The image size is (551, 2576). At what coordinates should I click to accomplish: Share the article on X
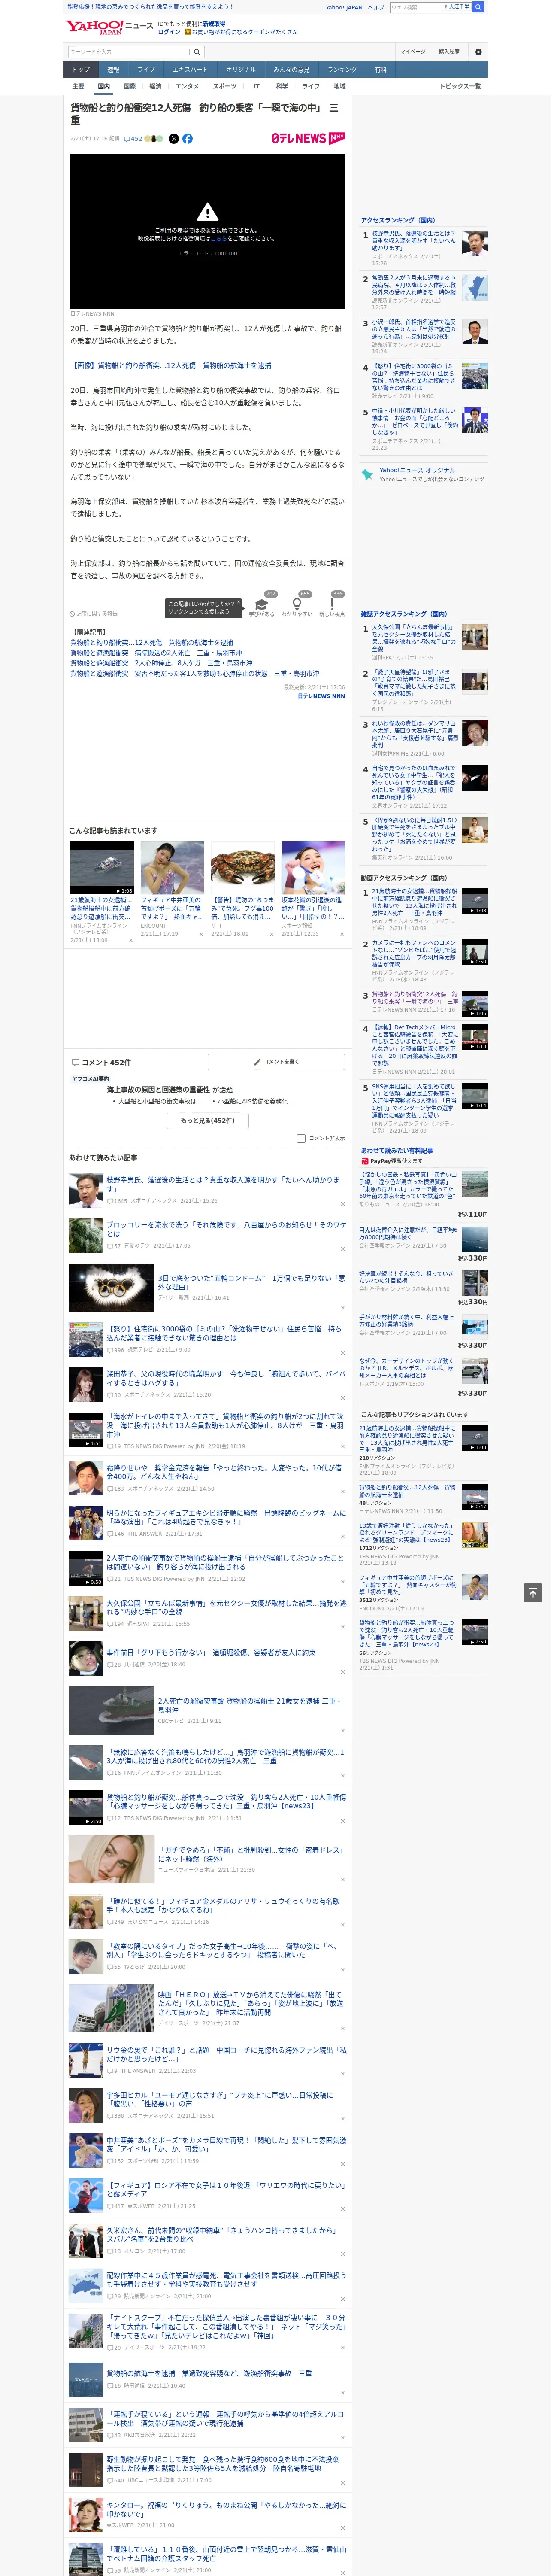174,139
